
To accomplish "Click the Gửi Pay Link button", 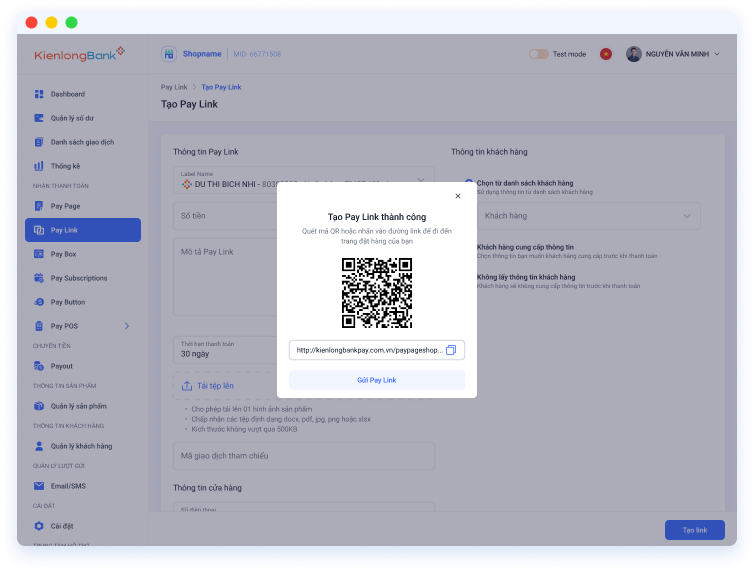I will 377,380.
